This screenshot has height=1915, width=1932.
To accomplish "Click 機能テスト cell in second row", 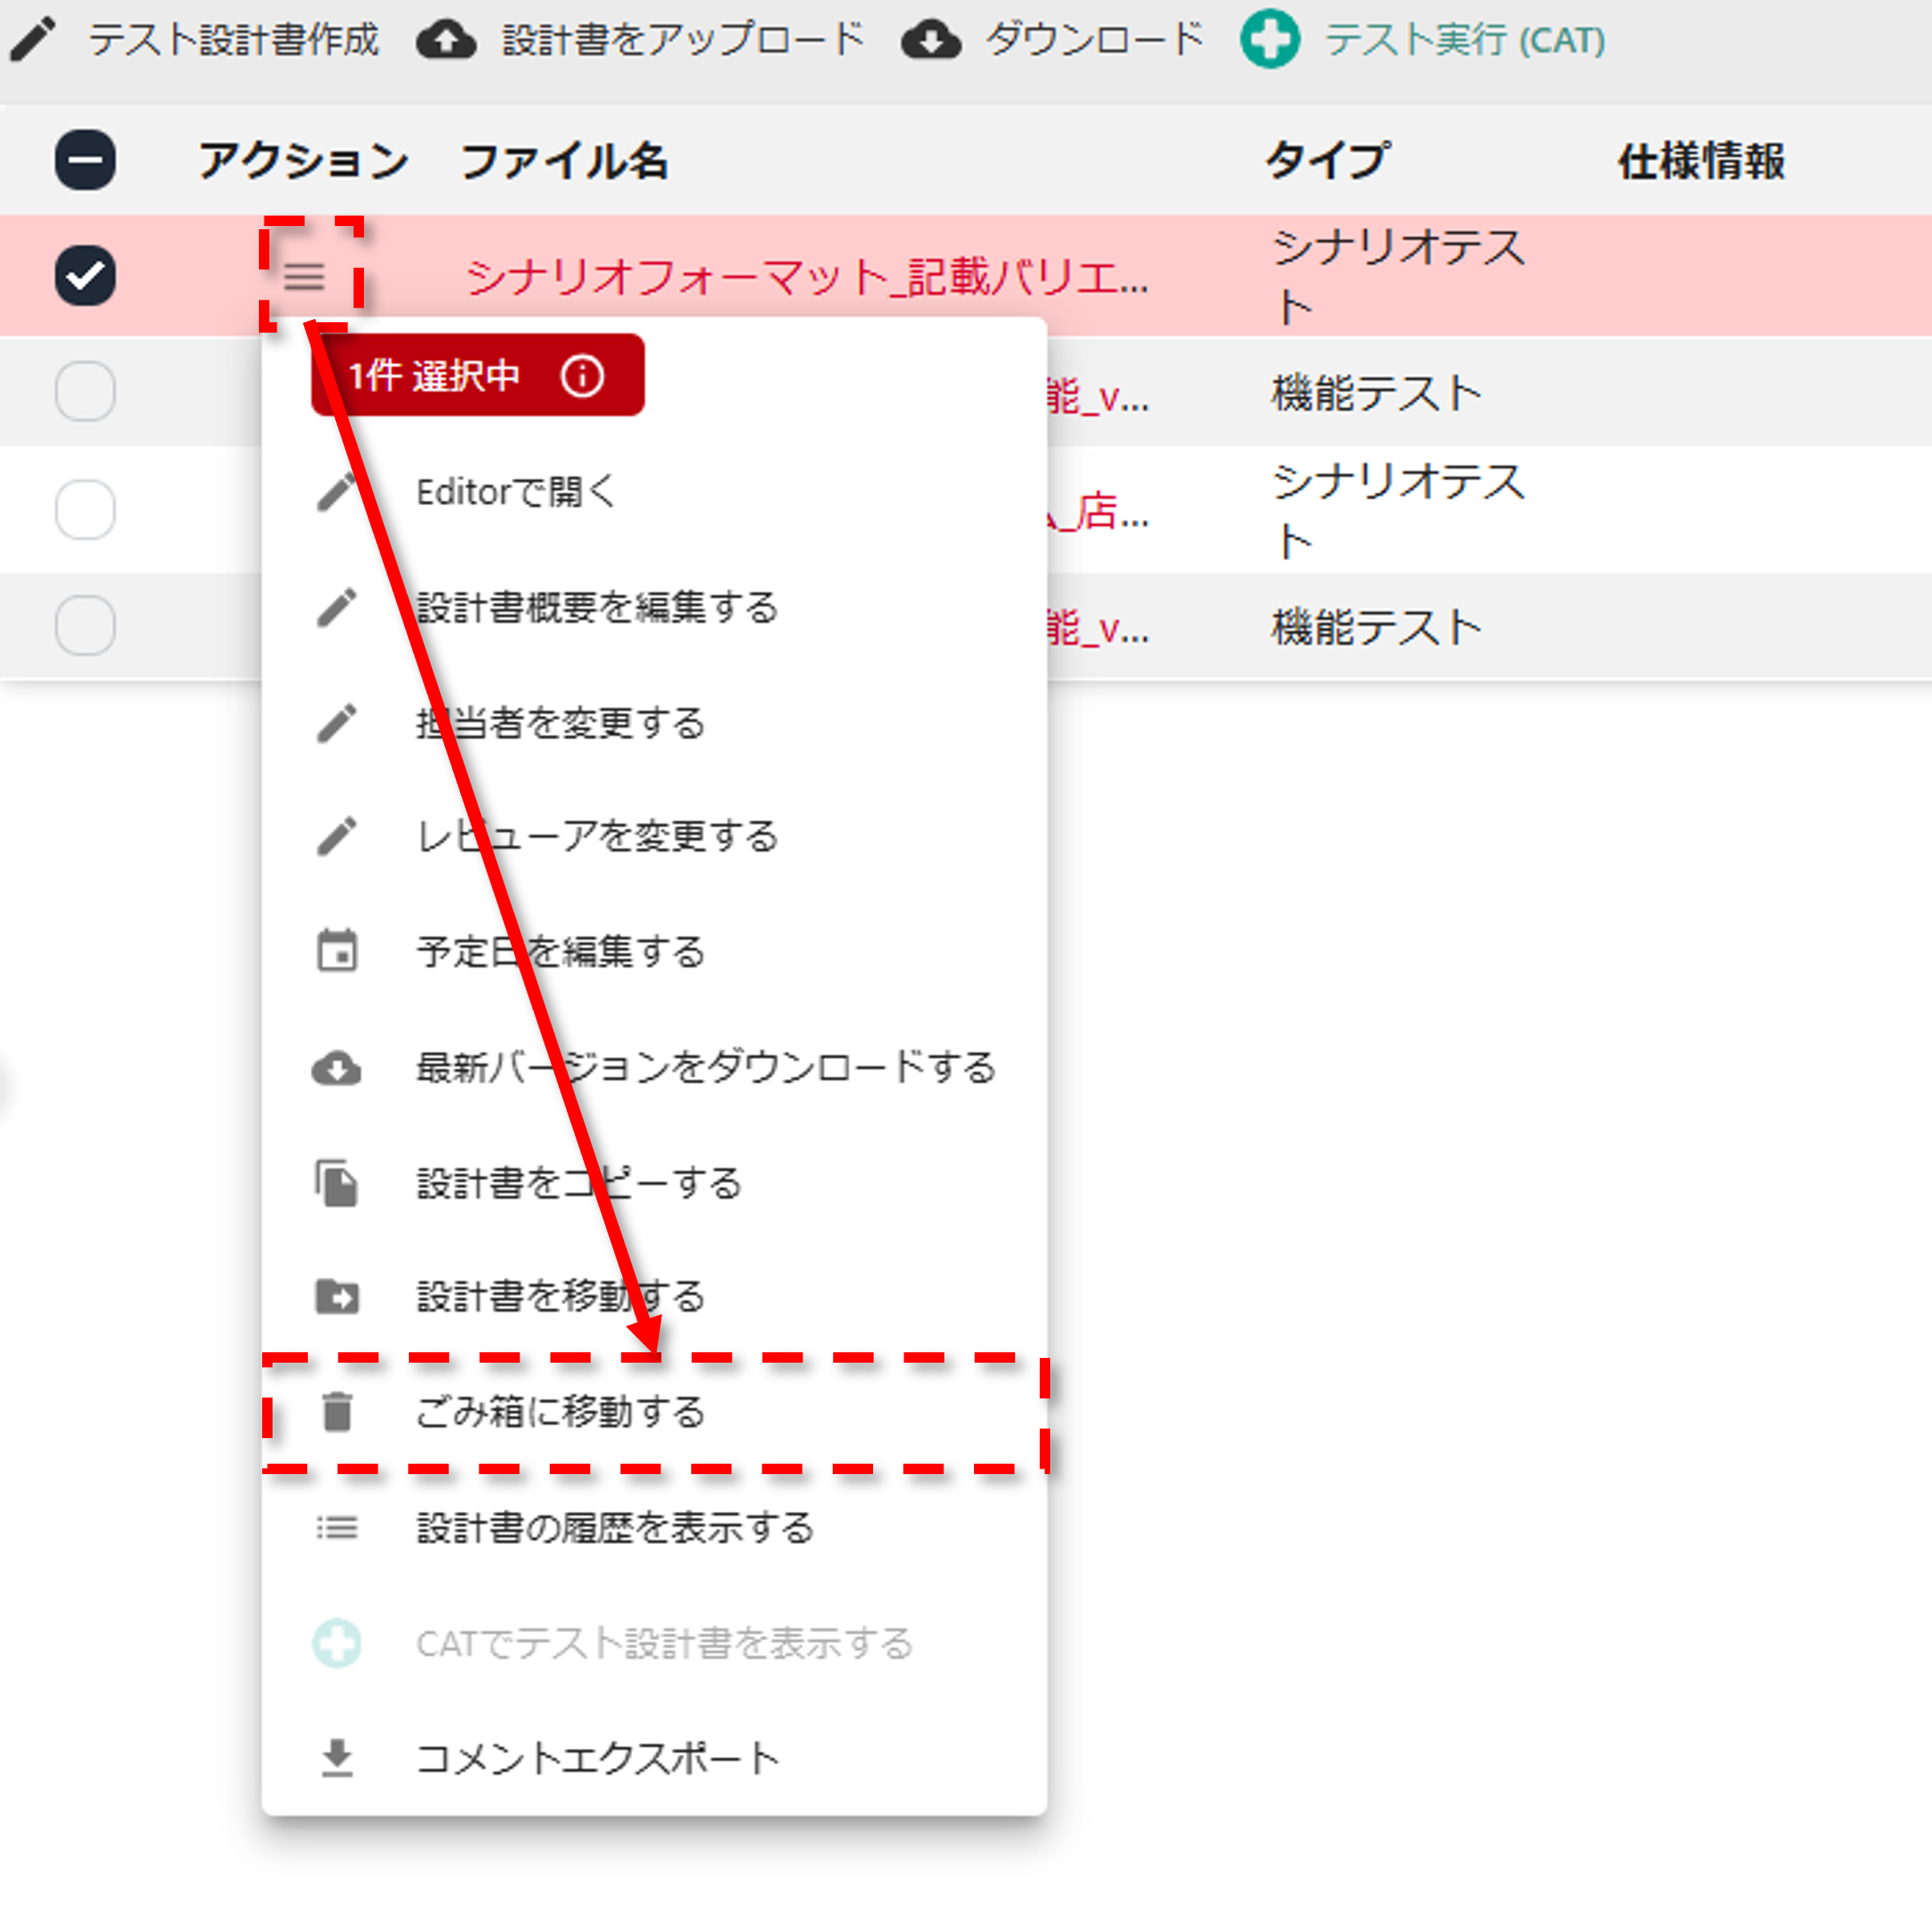I will [1376, 392].
